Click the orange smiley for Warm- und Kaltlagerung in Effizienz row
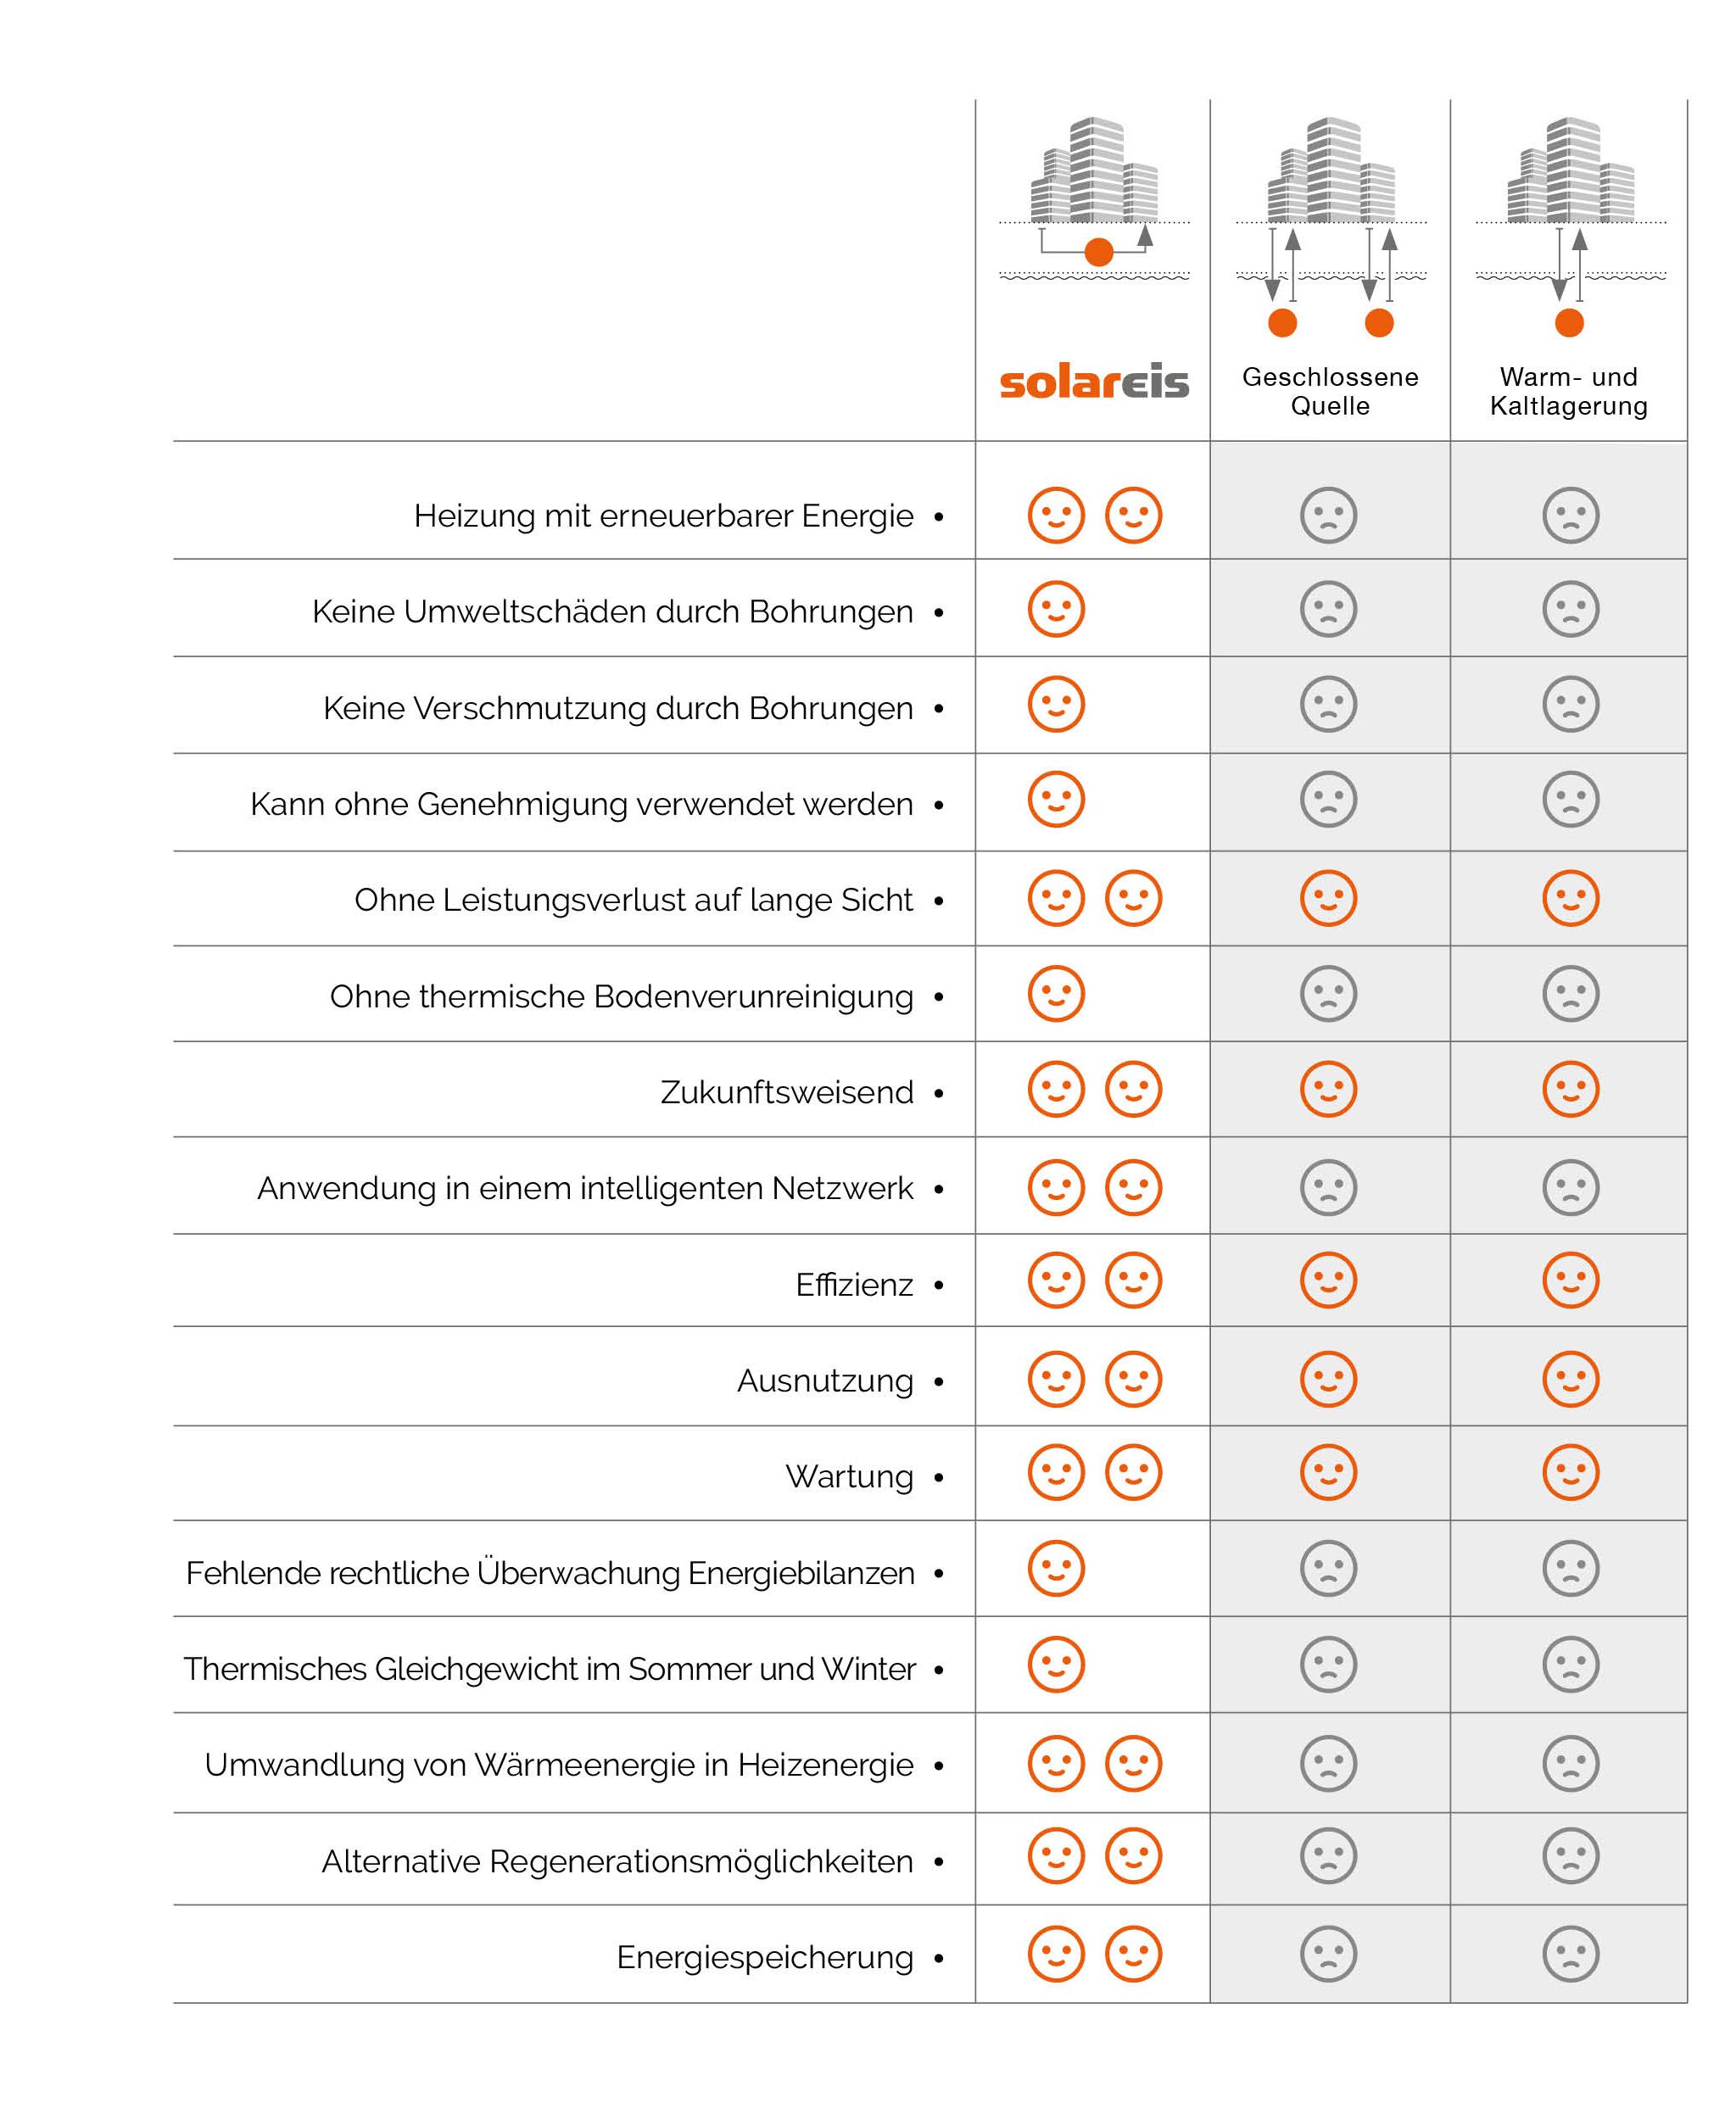The image size is (1736, 2103). click(1571, 1279)
